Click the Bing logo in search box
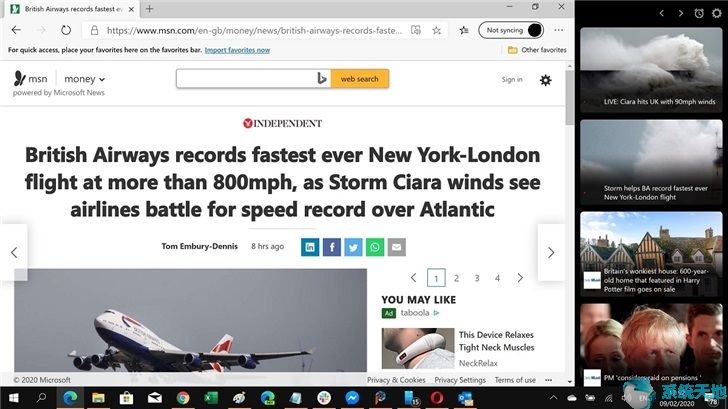Screen dimensions: 728x409 (322, 79)
